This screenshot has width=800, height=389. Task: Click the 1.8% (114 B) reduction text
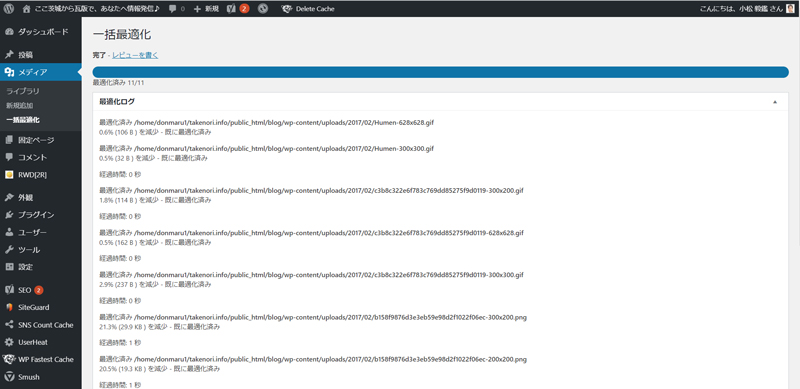click(x=156, y=200)
